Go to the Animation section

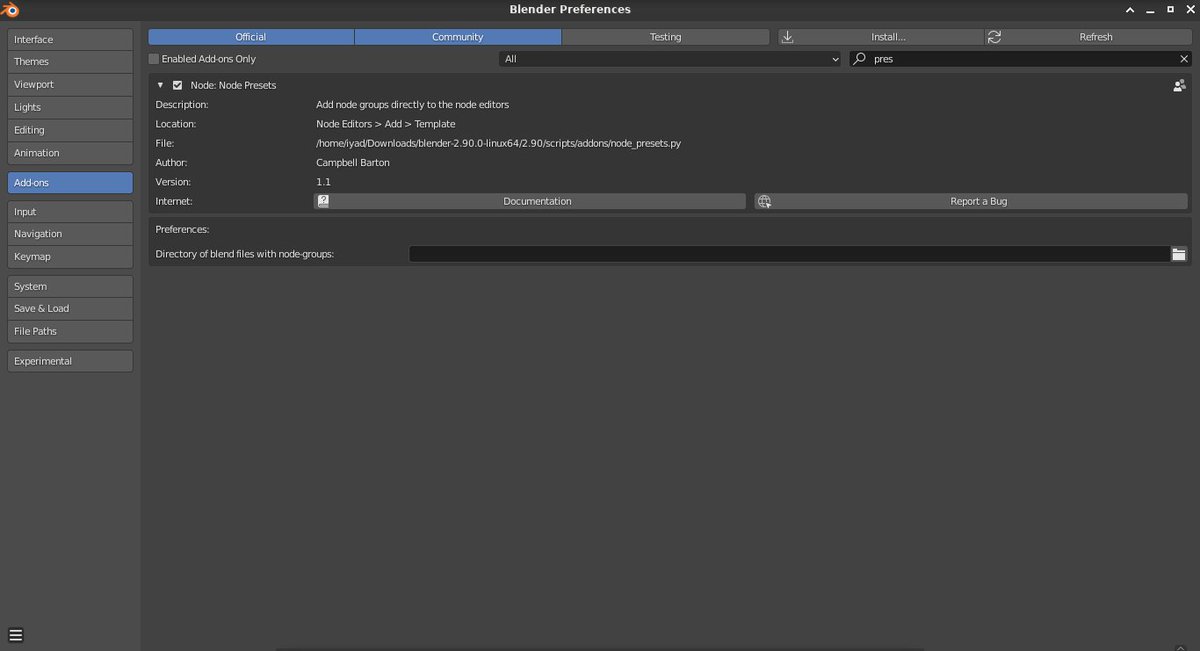coord(70,153)
